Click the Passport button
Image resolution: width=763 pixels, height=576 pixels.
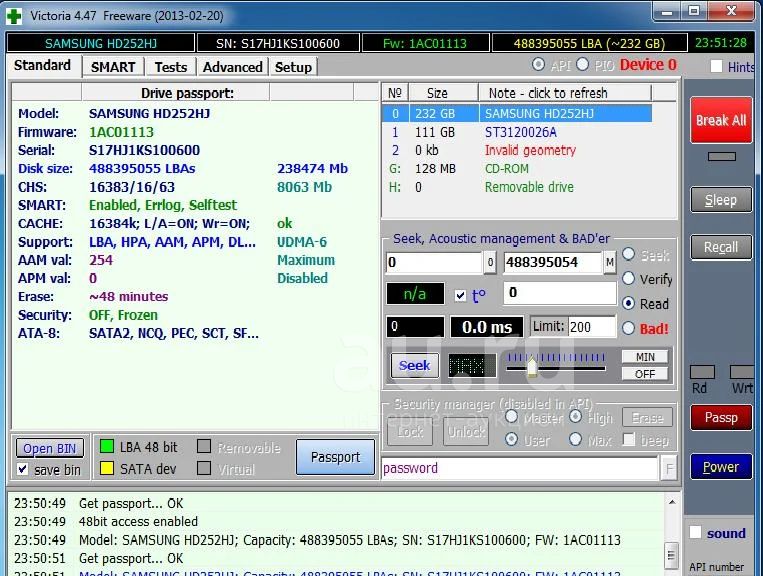(x=335, y=457)
